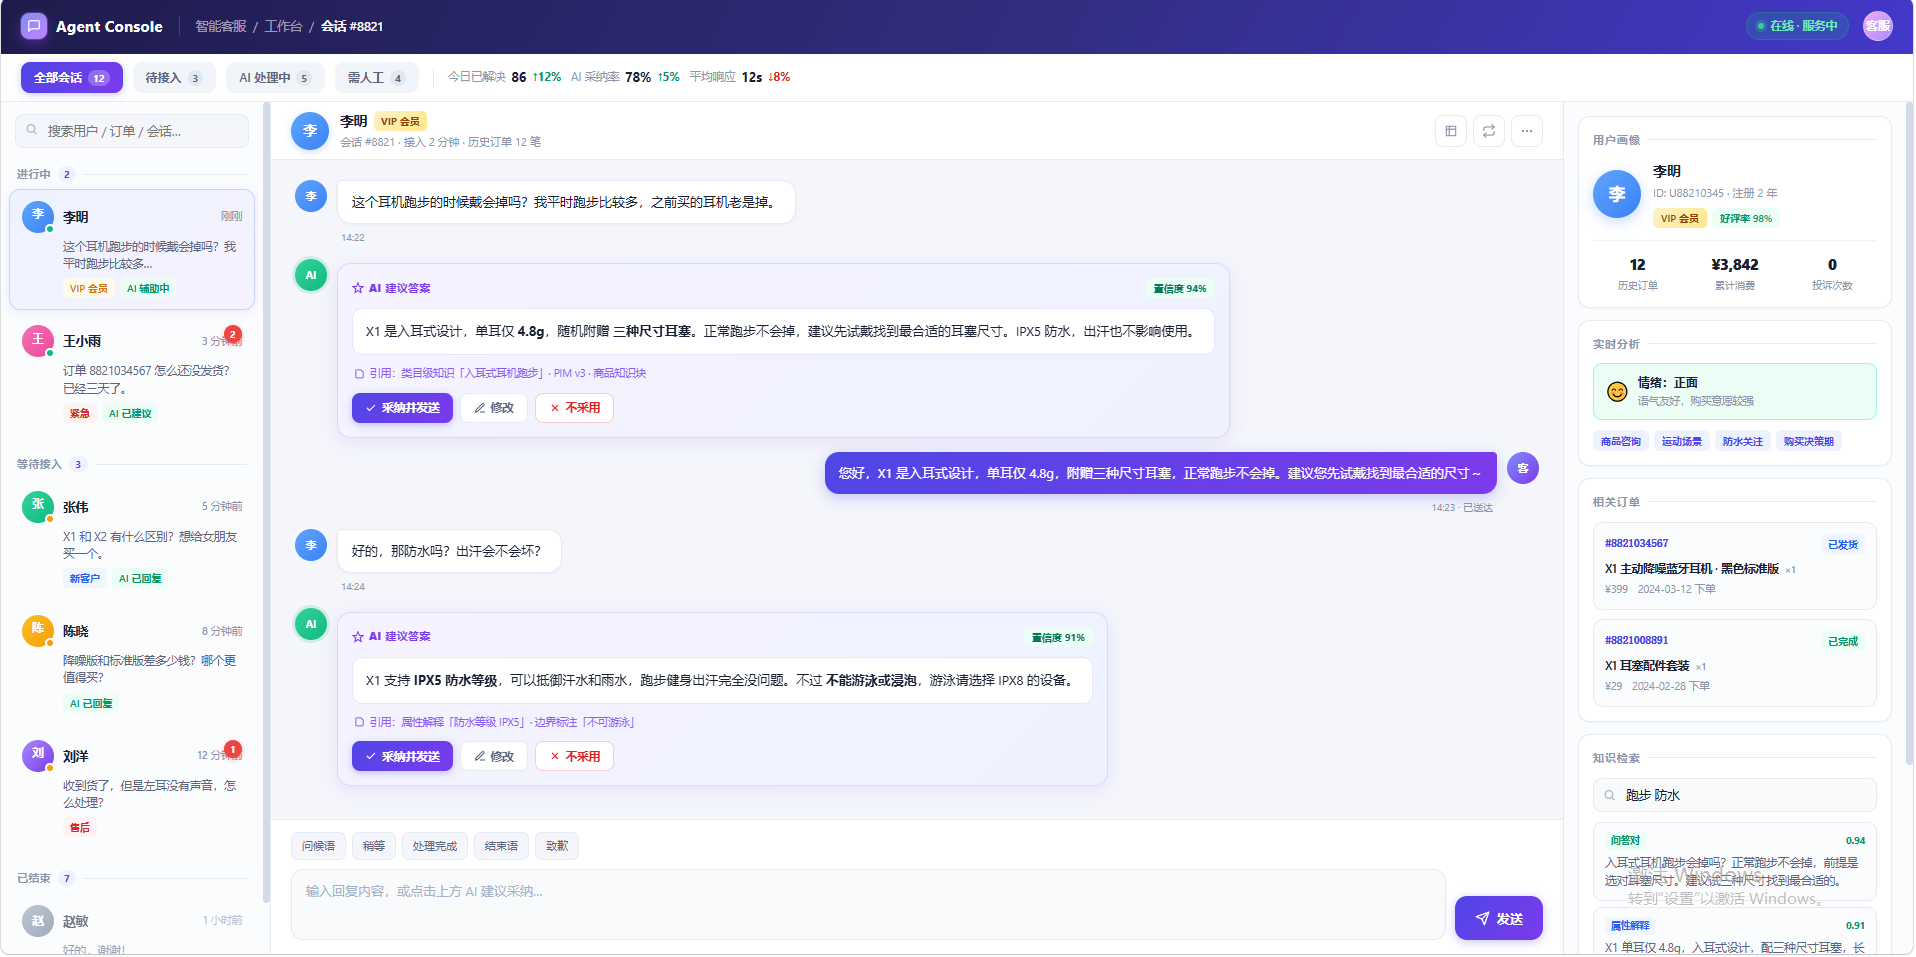Open the more options ellipsis menu
This screenshot has height=957, width=1916.
coord(1527,131)
